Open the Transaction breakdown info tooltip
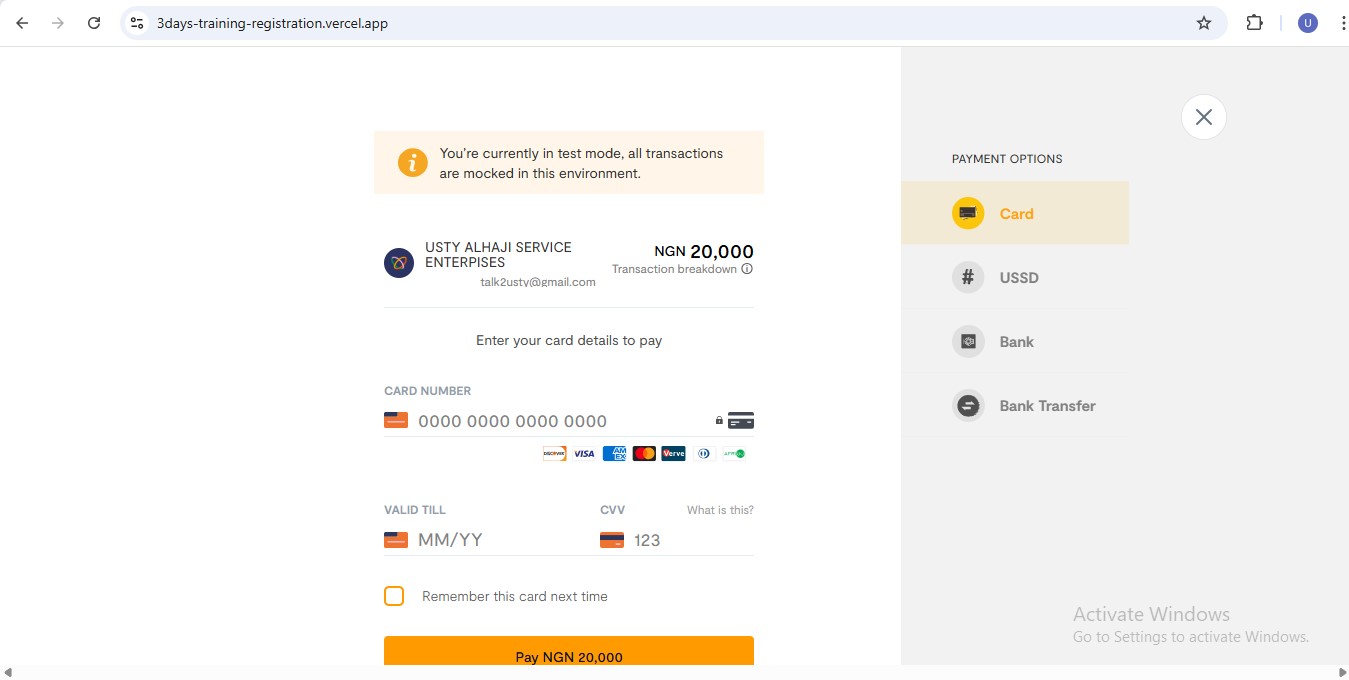This screenshot has width=1349, height=680. click(x=747, y=268)
